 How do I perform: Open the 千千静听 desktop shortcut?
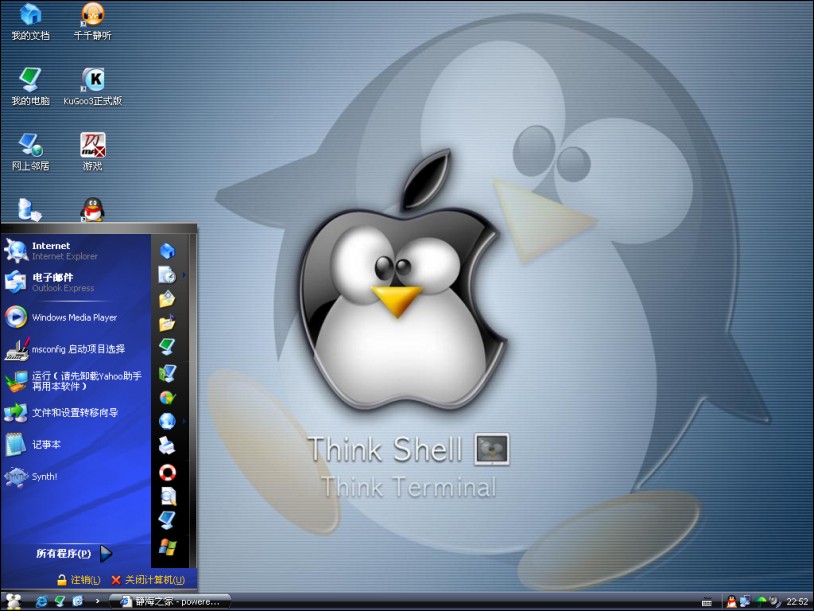click(x=92, y=21)
